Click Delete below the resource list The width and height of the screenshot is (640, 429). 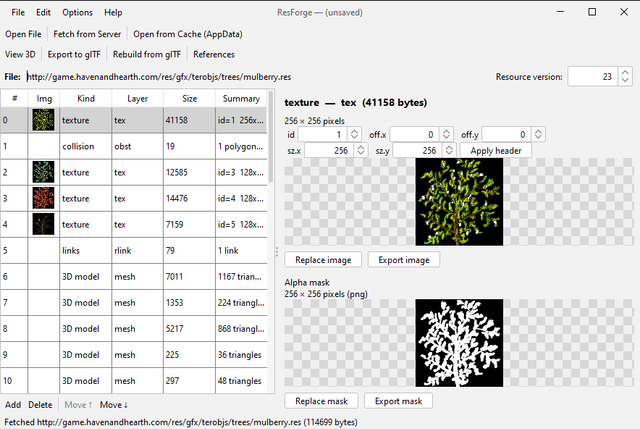pos(40,405)
